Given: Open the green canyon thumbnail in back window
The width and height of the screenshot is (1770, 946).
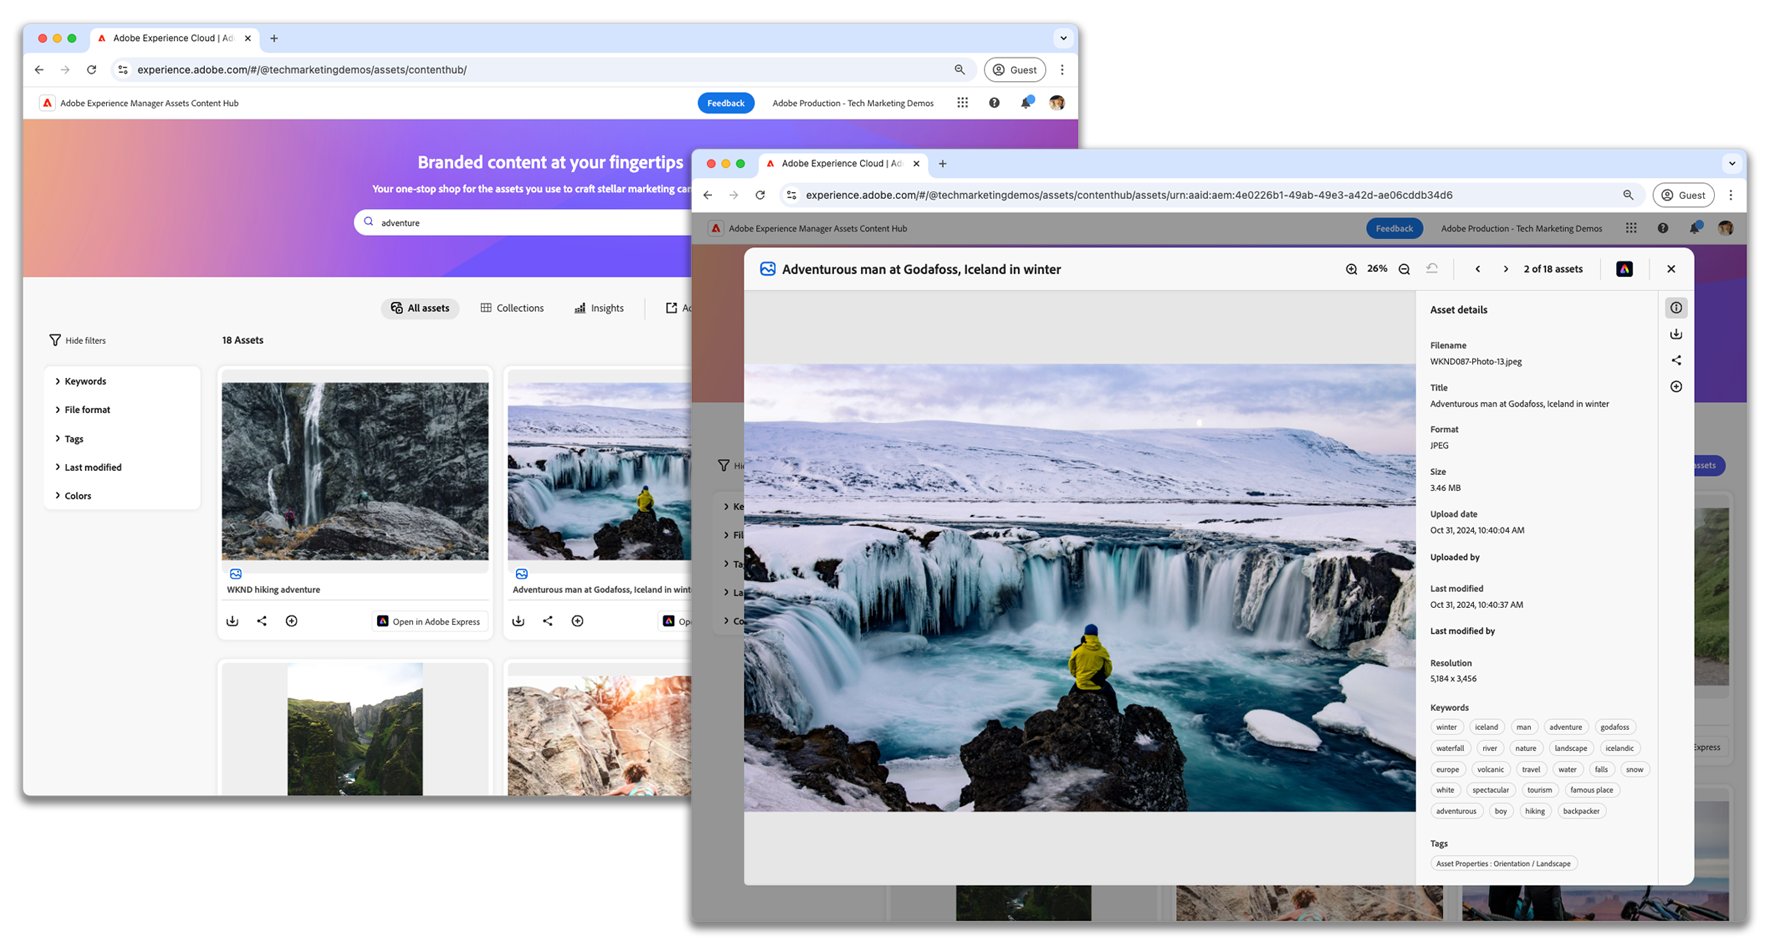Looking at the screenshot, I should pyautogui.click(x=355, y=729).
